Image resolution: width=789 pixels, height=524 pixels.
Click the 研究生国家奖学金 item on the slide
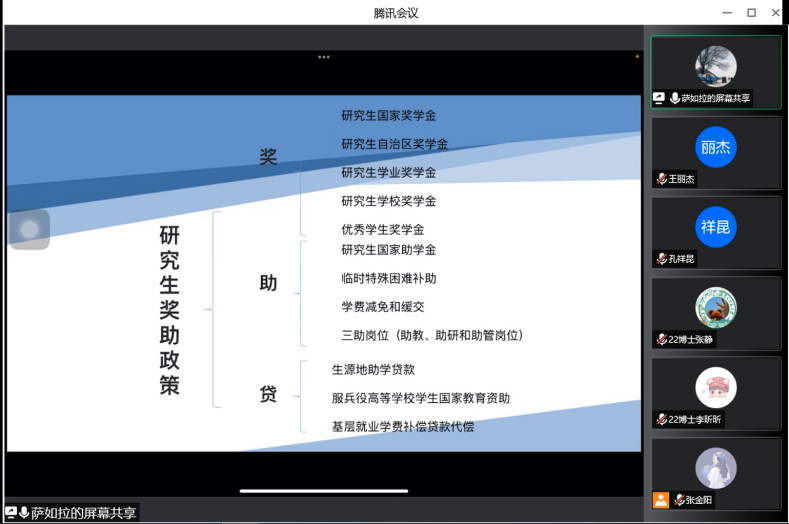coord(389,116)
